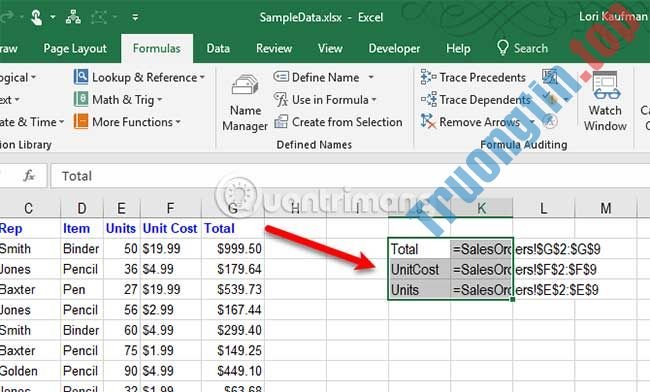Viewport: 650px width, 392px height.
Task: Select the $149.25 total cell
Action: coord(233,350)
